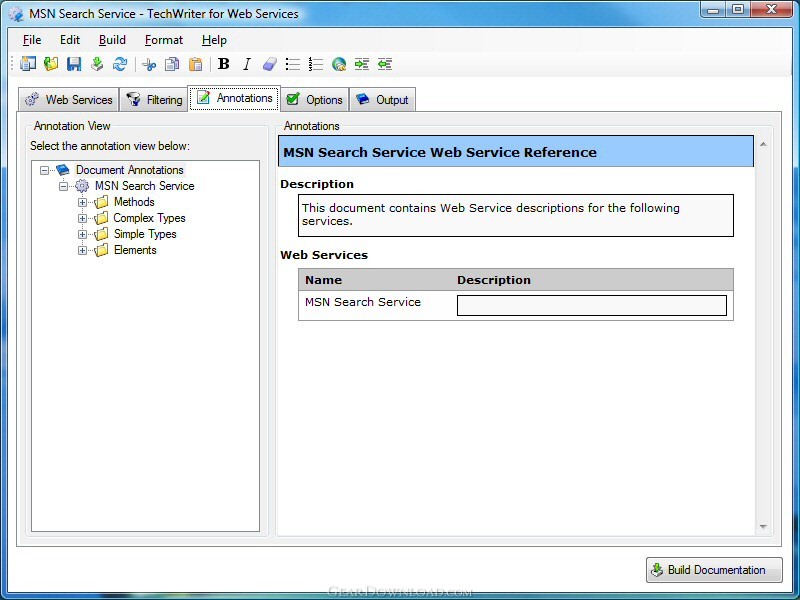
Task: Click the Cut scissors icon
Action: click(149, 64)
